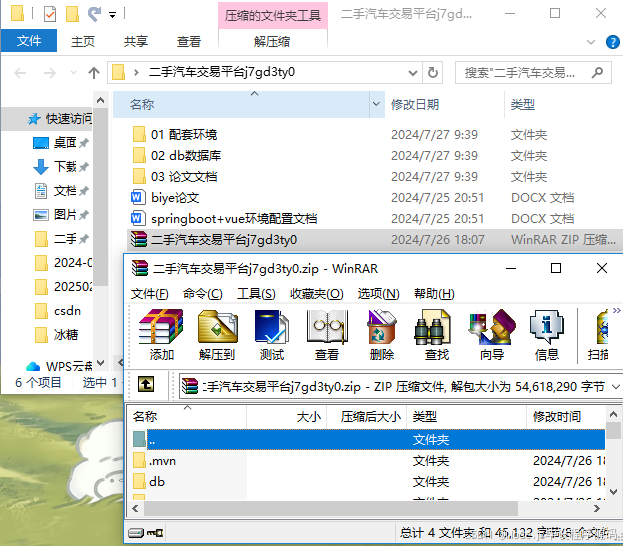Sort Explorer files by 修改日期 column
This screenshot has height=546, width=623.
pyautogui.click(x=445, y=105)
